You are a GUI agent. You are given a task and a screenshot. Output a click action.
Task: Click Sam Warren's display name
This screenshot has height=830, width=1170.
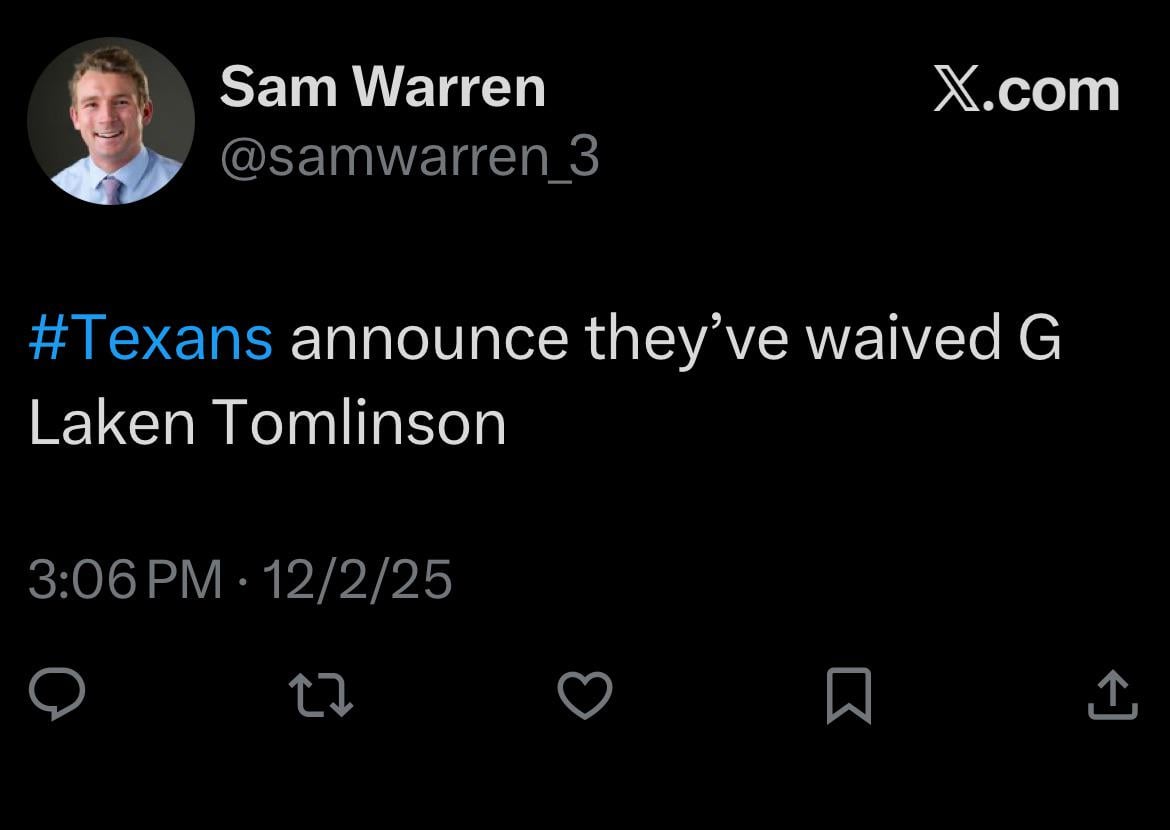point(382,85)
